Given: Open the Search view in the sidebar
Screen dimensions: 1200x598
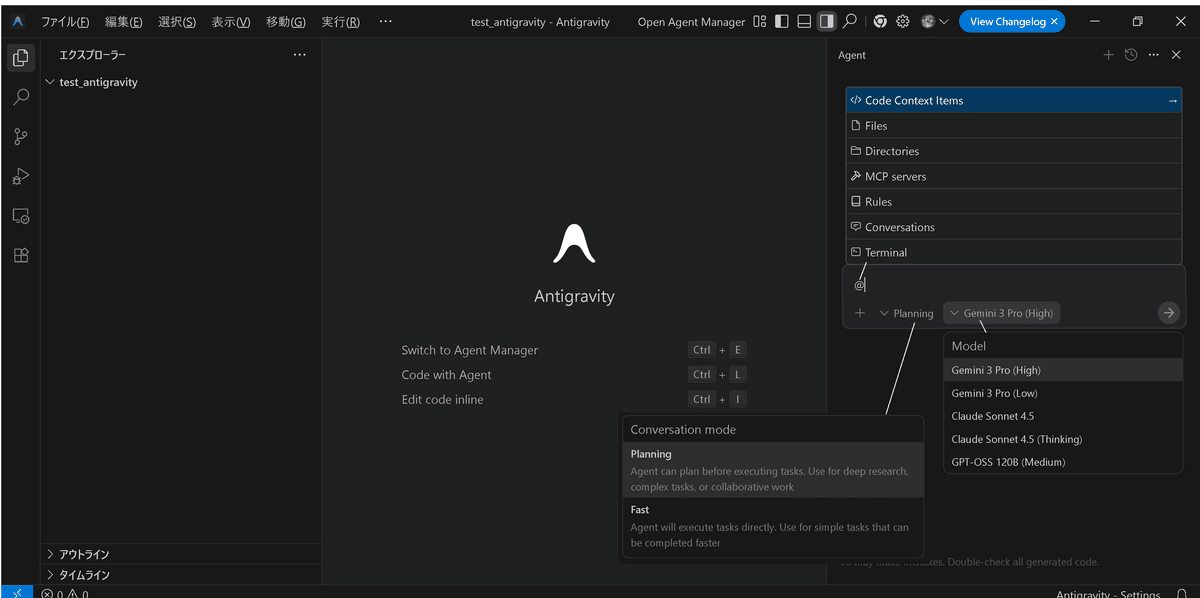Looking at the screenshot, I should [x=21, y=96].
